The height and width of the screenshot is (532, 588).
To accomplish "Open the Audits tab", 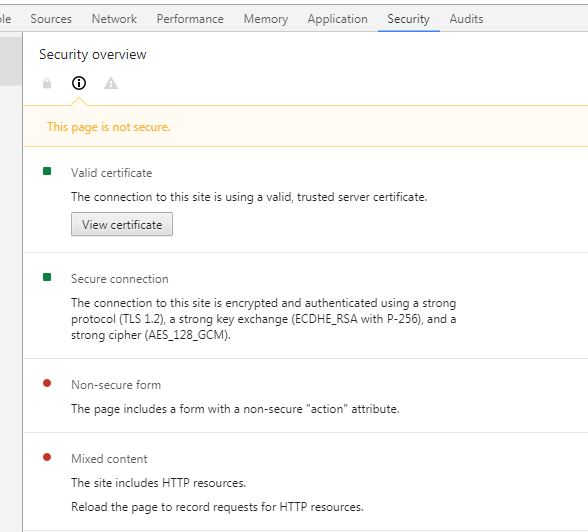I will (x=466, y=19).
